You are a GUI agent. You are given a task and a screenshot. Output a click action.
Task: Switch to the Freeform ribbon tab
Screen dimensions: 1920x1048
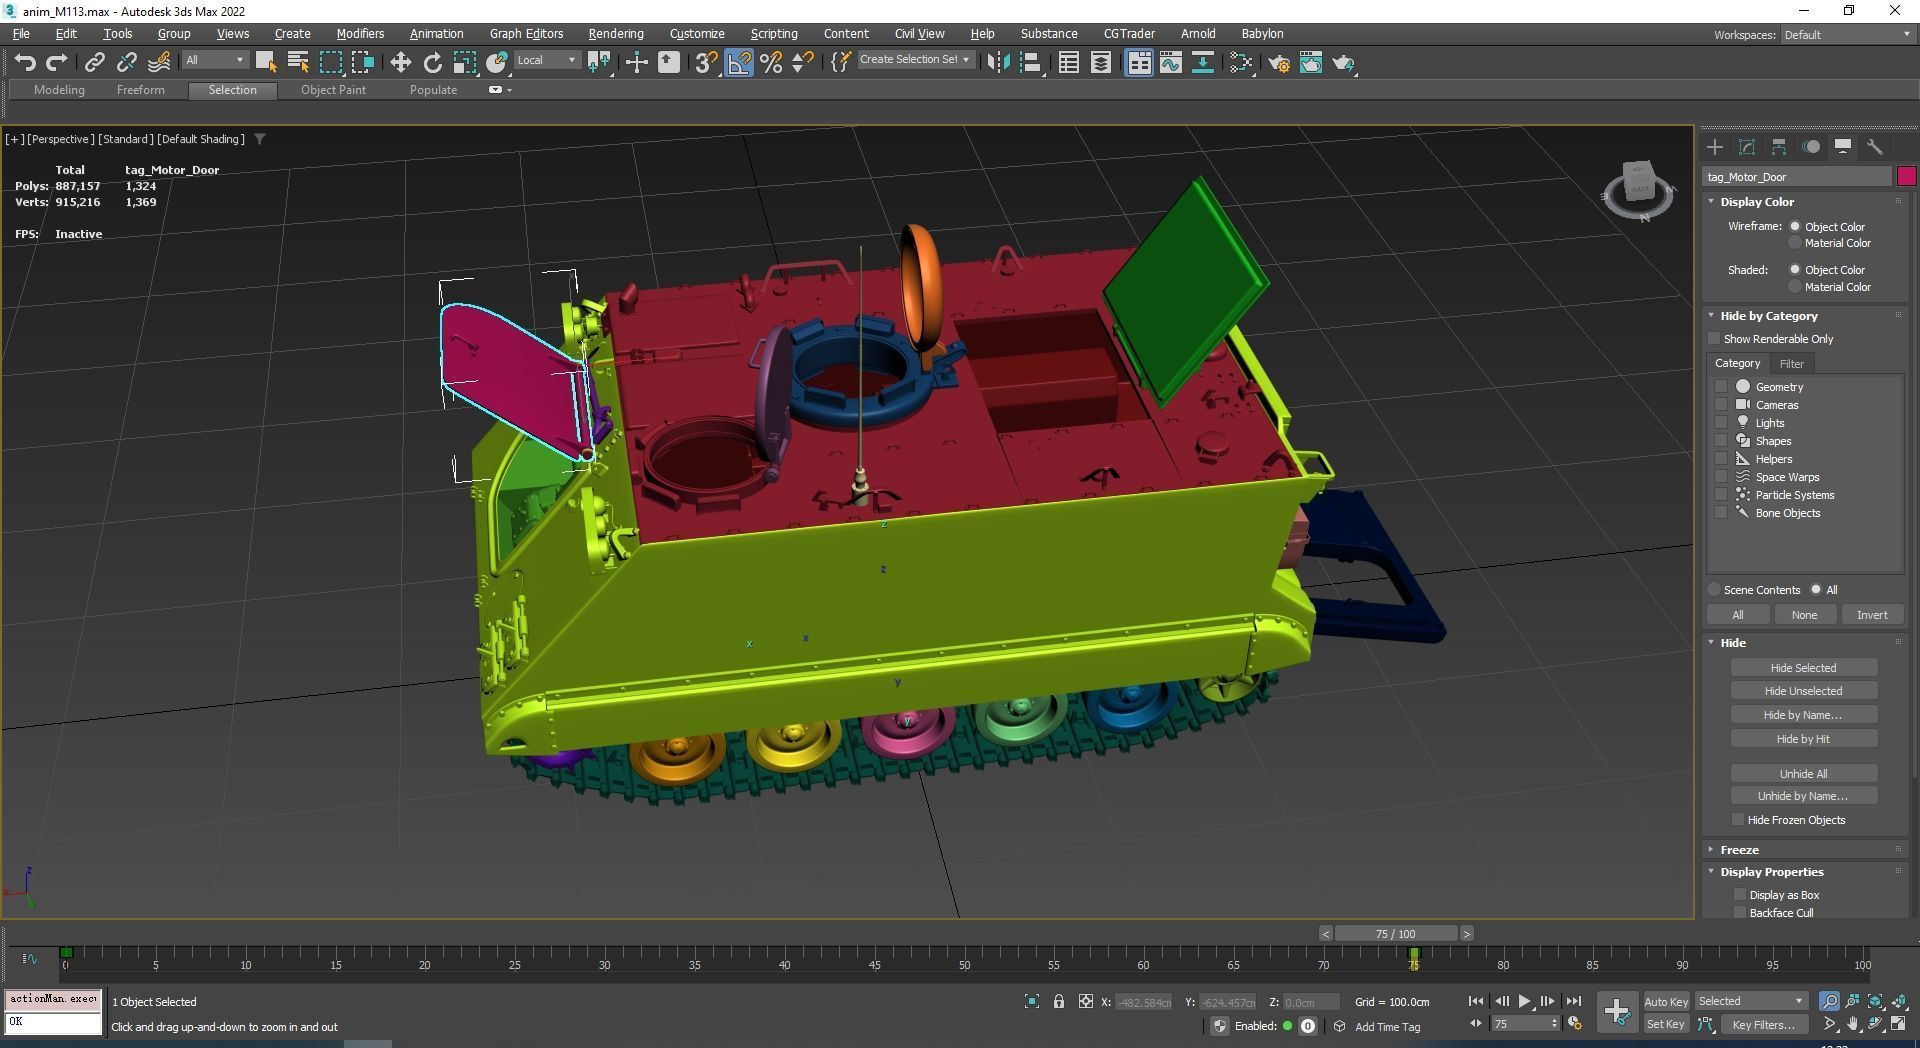click(x=141, y=90)
